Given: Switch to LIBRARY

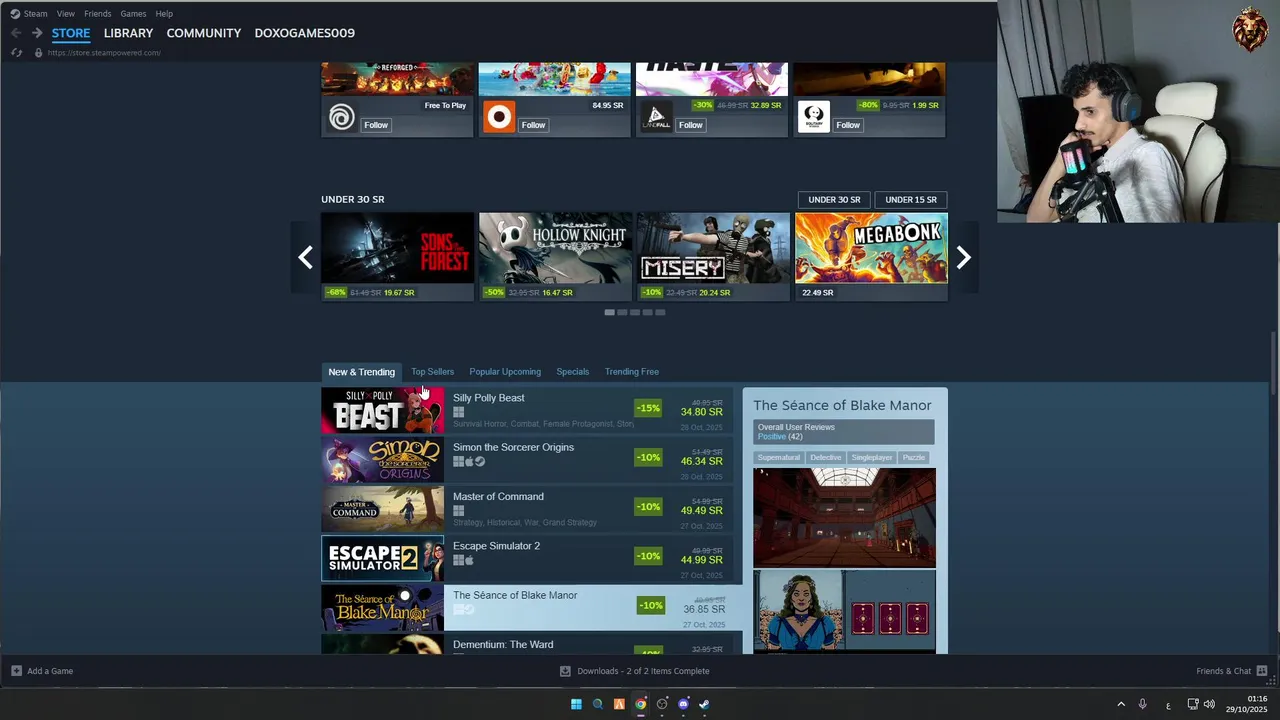Looking at the screenshot, I should 128,33.
